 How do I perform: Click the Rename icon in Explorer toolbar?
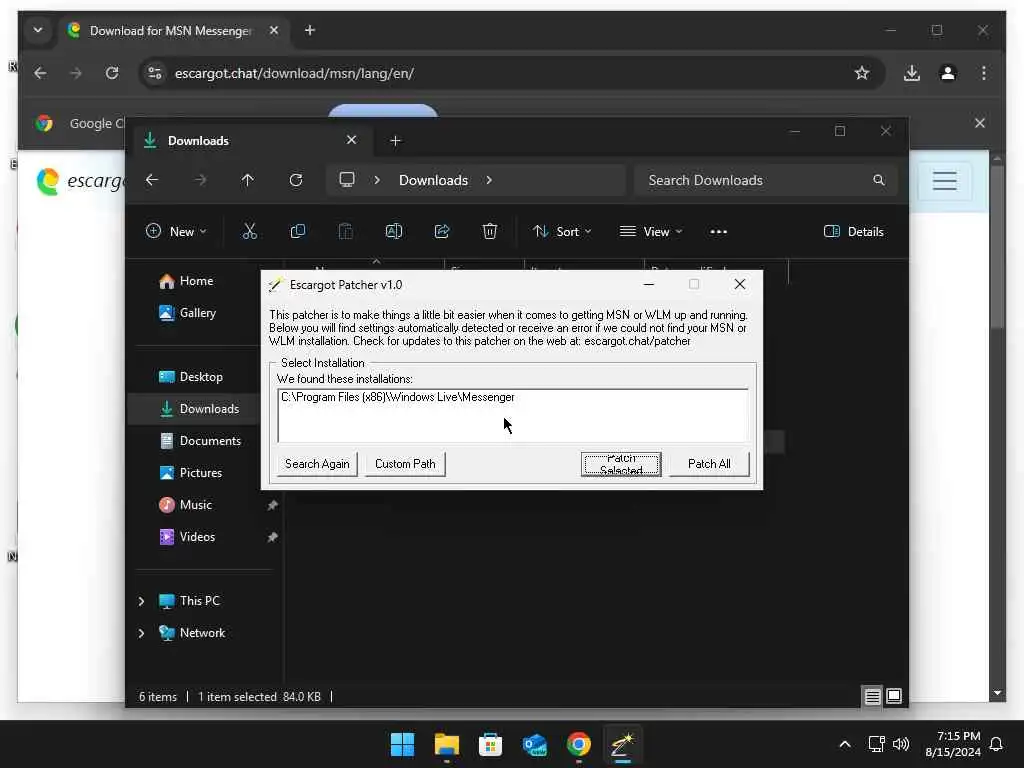[x=394, y=231]
